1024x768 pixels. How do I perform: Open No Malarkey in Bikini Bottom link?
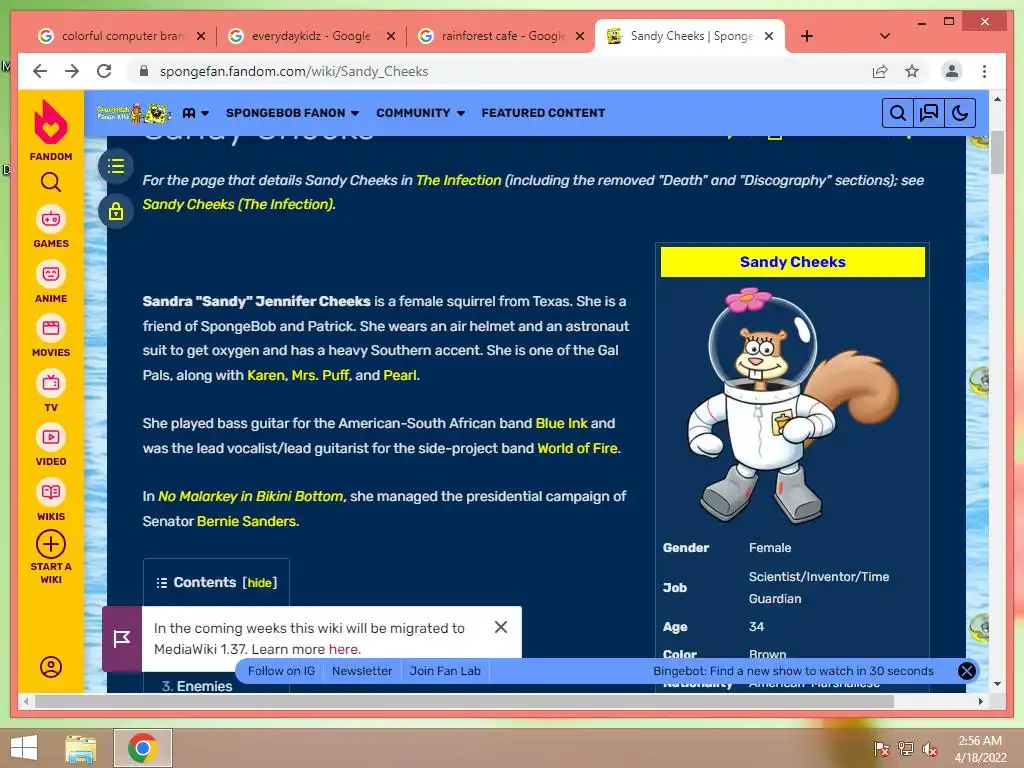click(250, 496)
